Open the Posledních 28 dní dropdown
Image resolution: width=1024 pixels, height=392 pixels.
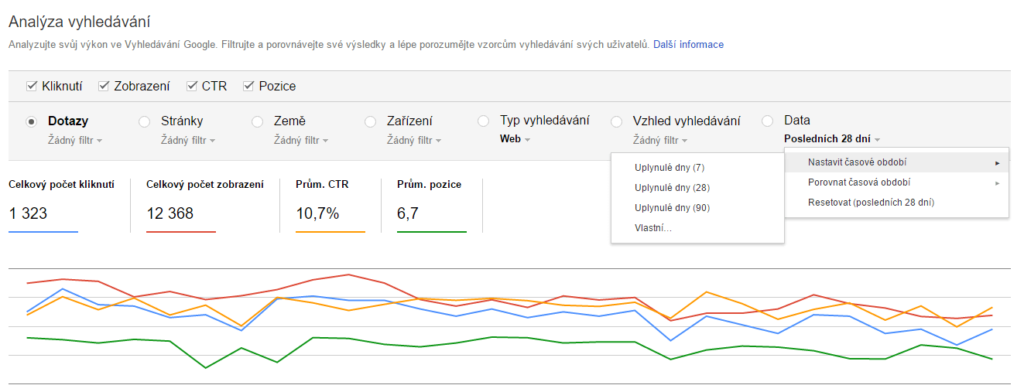[833, 139]
